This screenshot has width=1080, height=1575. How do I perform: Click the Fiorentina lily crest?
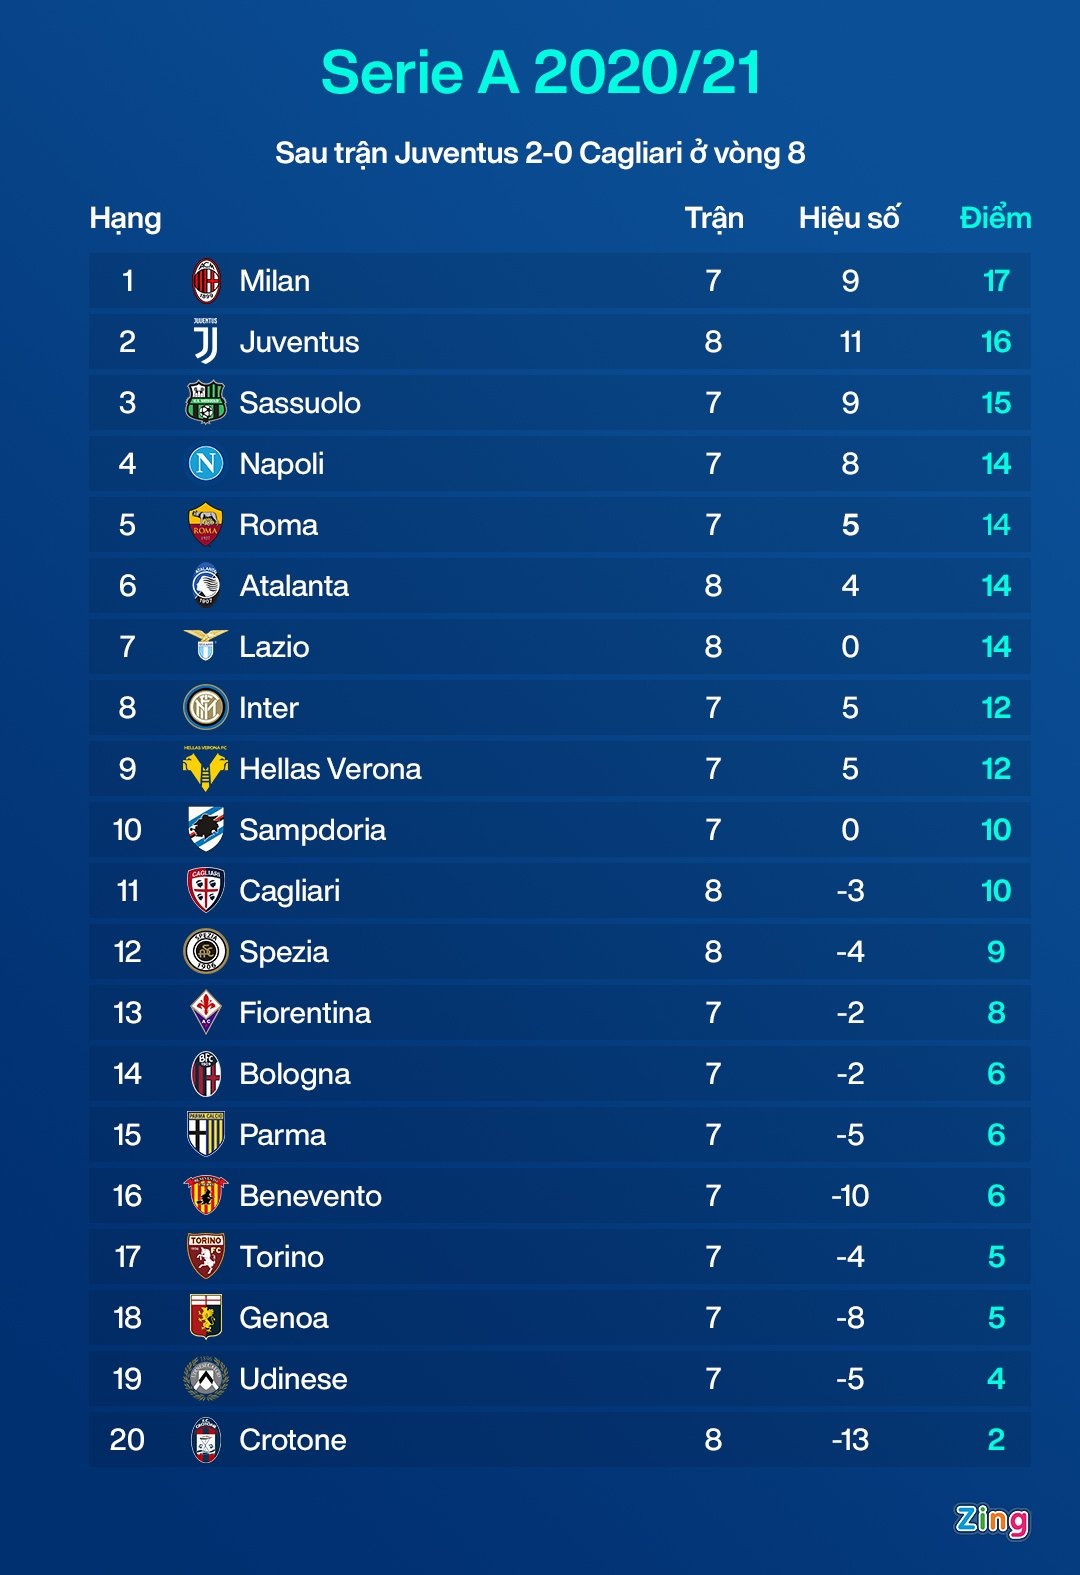206,1013
